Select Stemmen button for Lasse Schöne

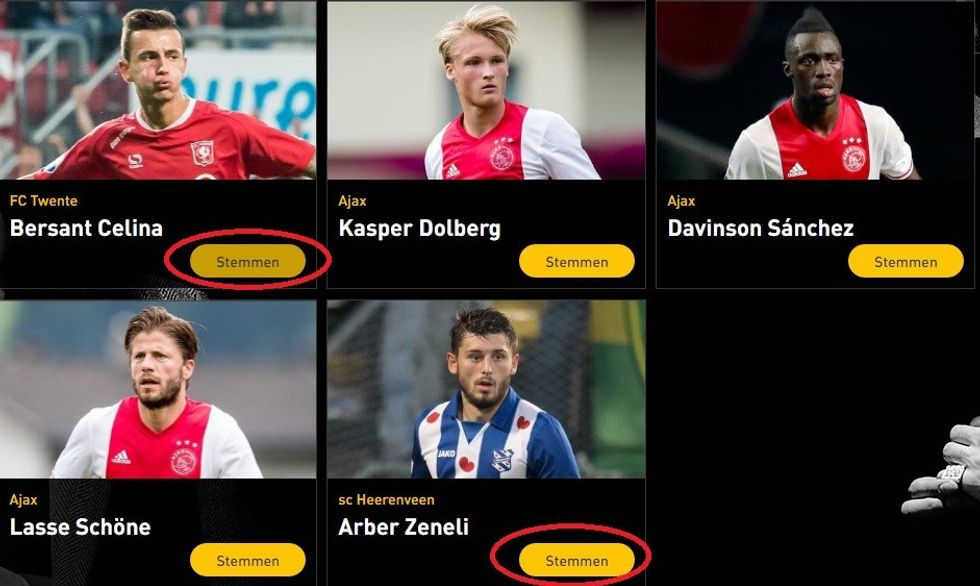(248, 560)
